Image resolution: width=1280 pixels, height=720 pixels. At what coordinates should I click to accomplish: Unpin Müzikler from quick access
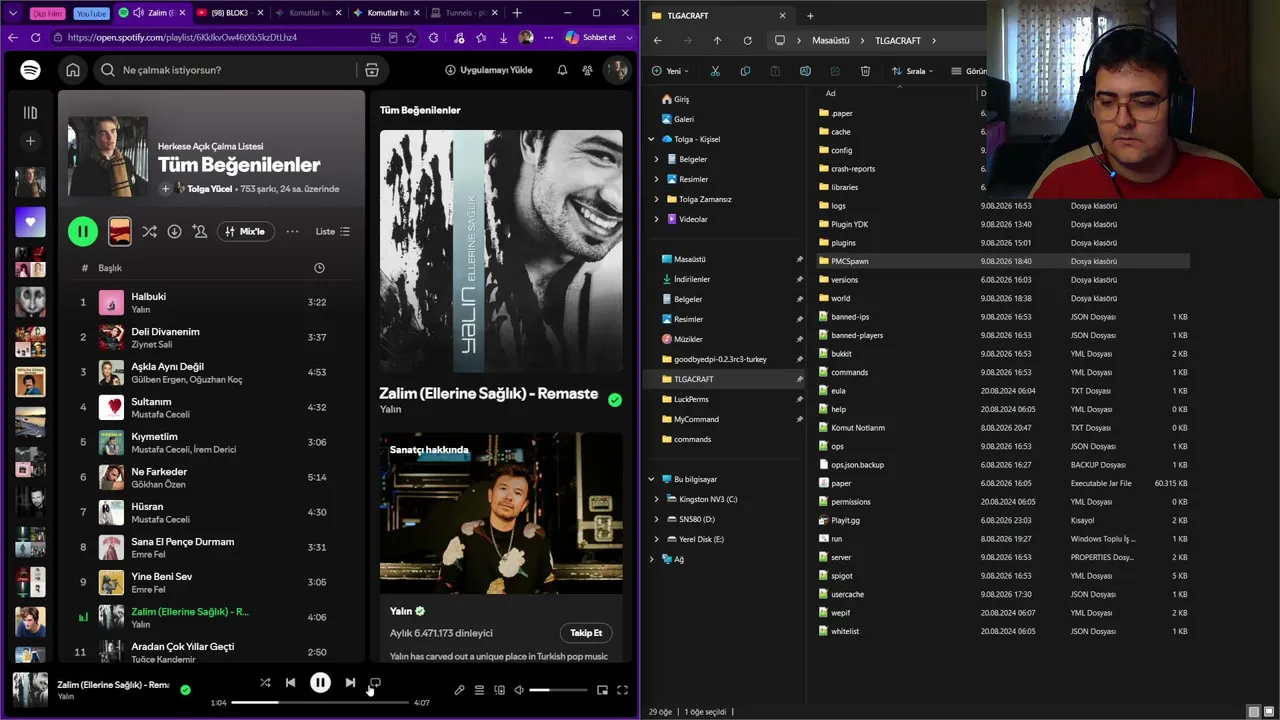(x=799, y=339)
